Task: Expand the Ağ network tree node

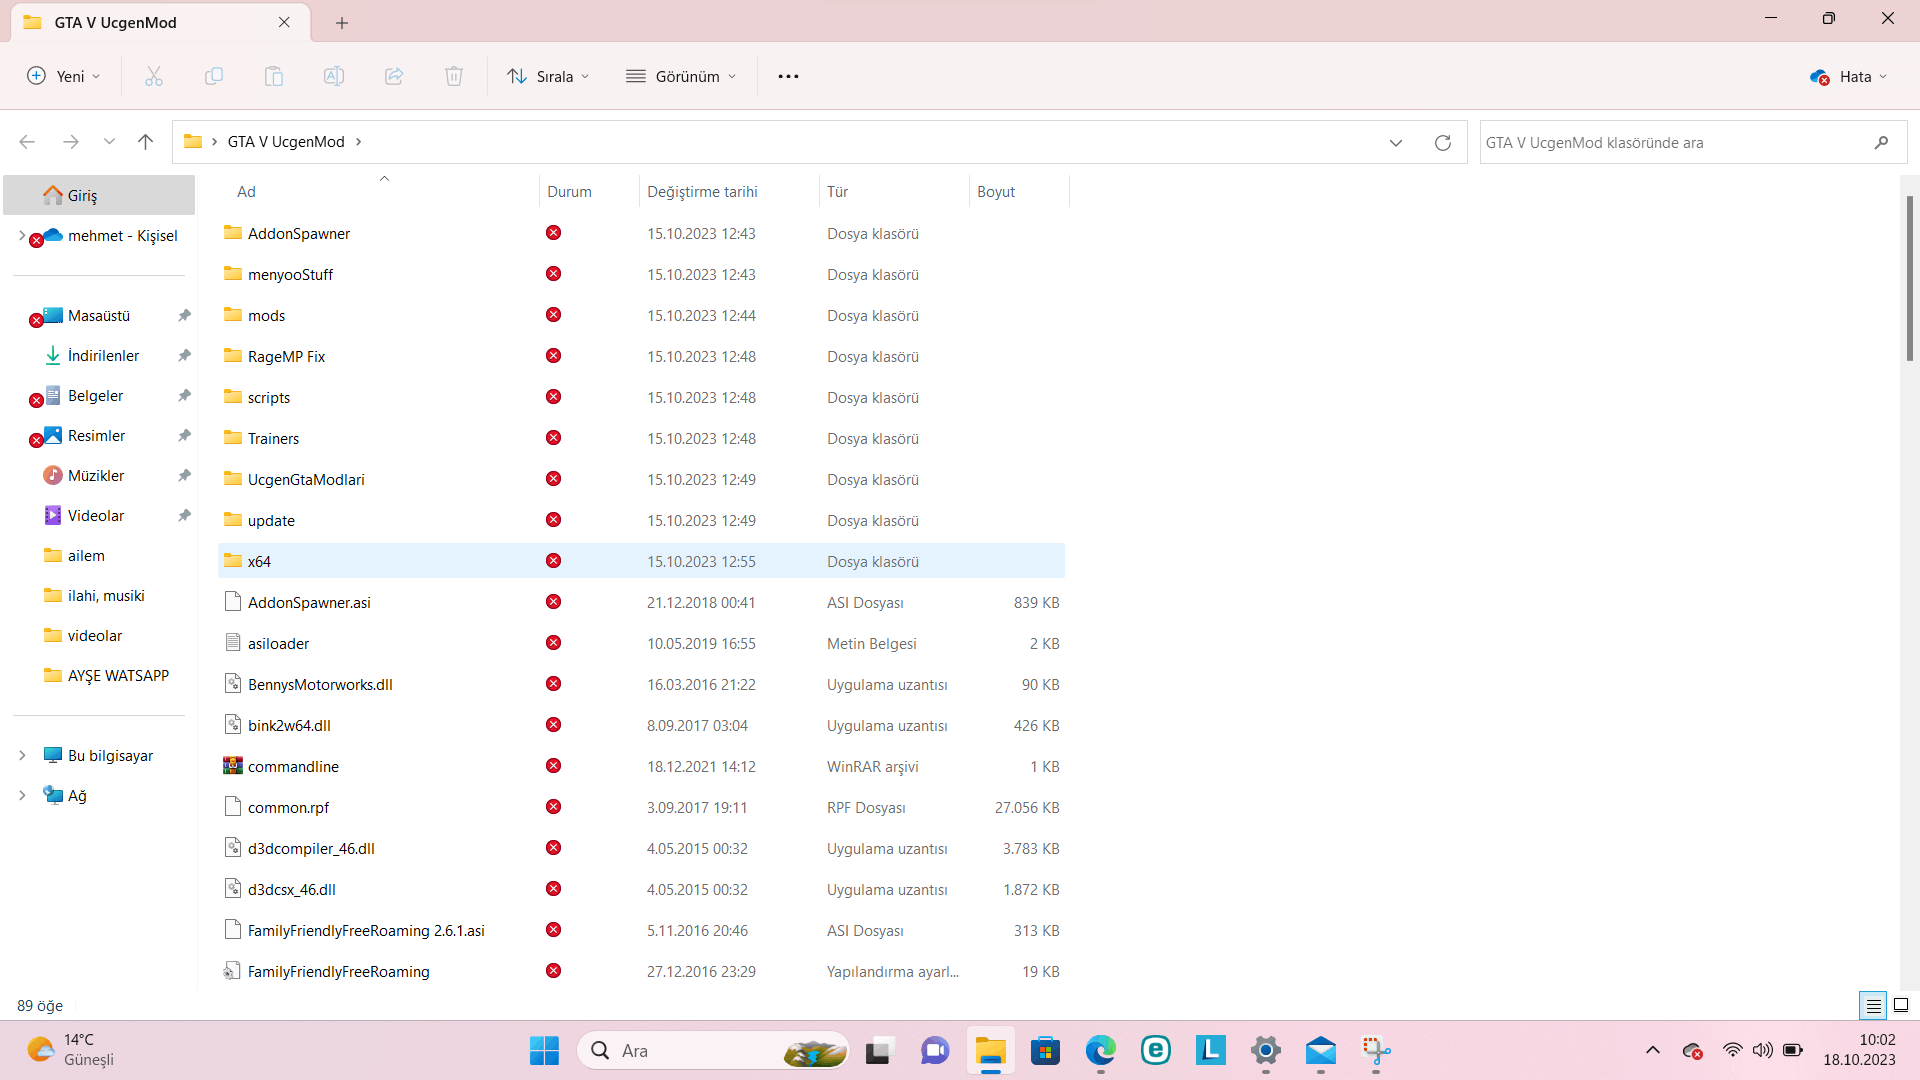Action: tap(22, 796)
